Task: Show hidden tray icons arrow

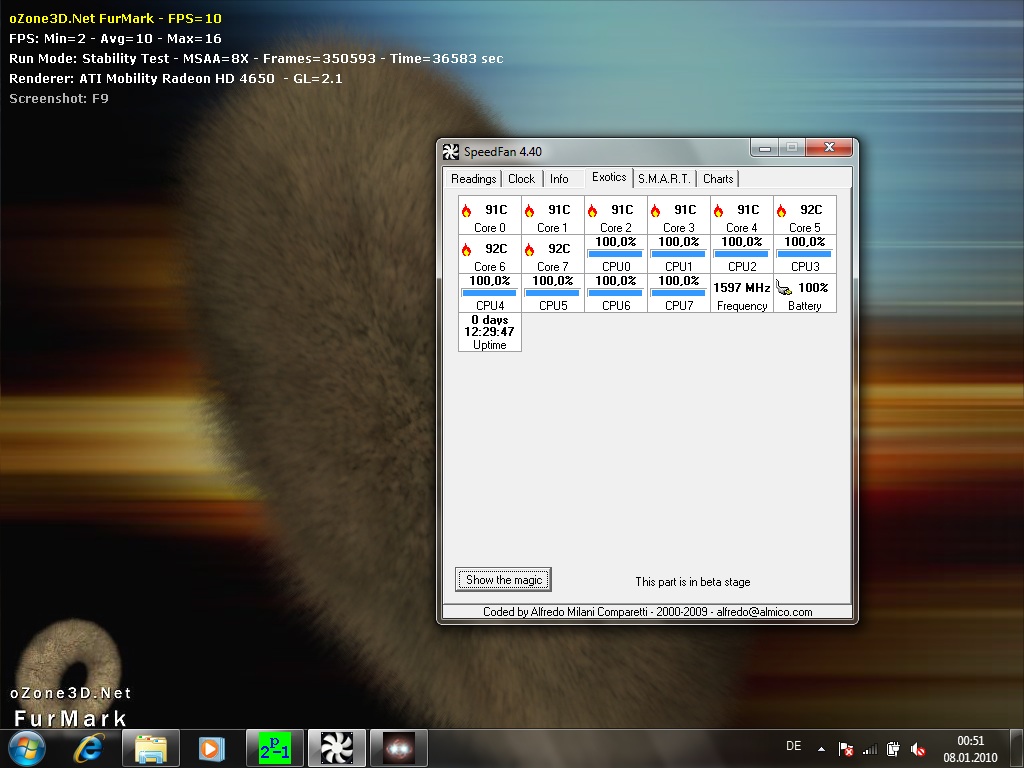Action: click(822, 749)
